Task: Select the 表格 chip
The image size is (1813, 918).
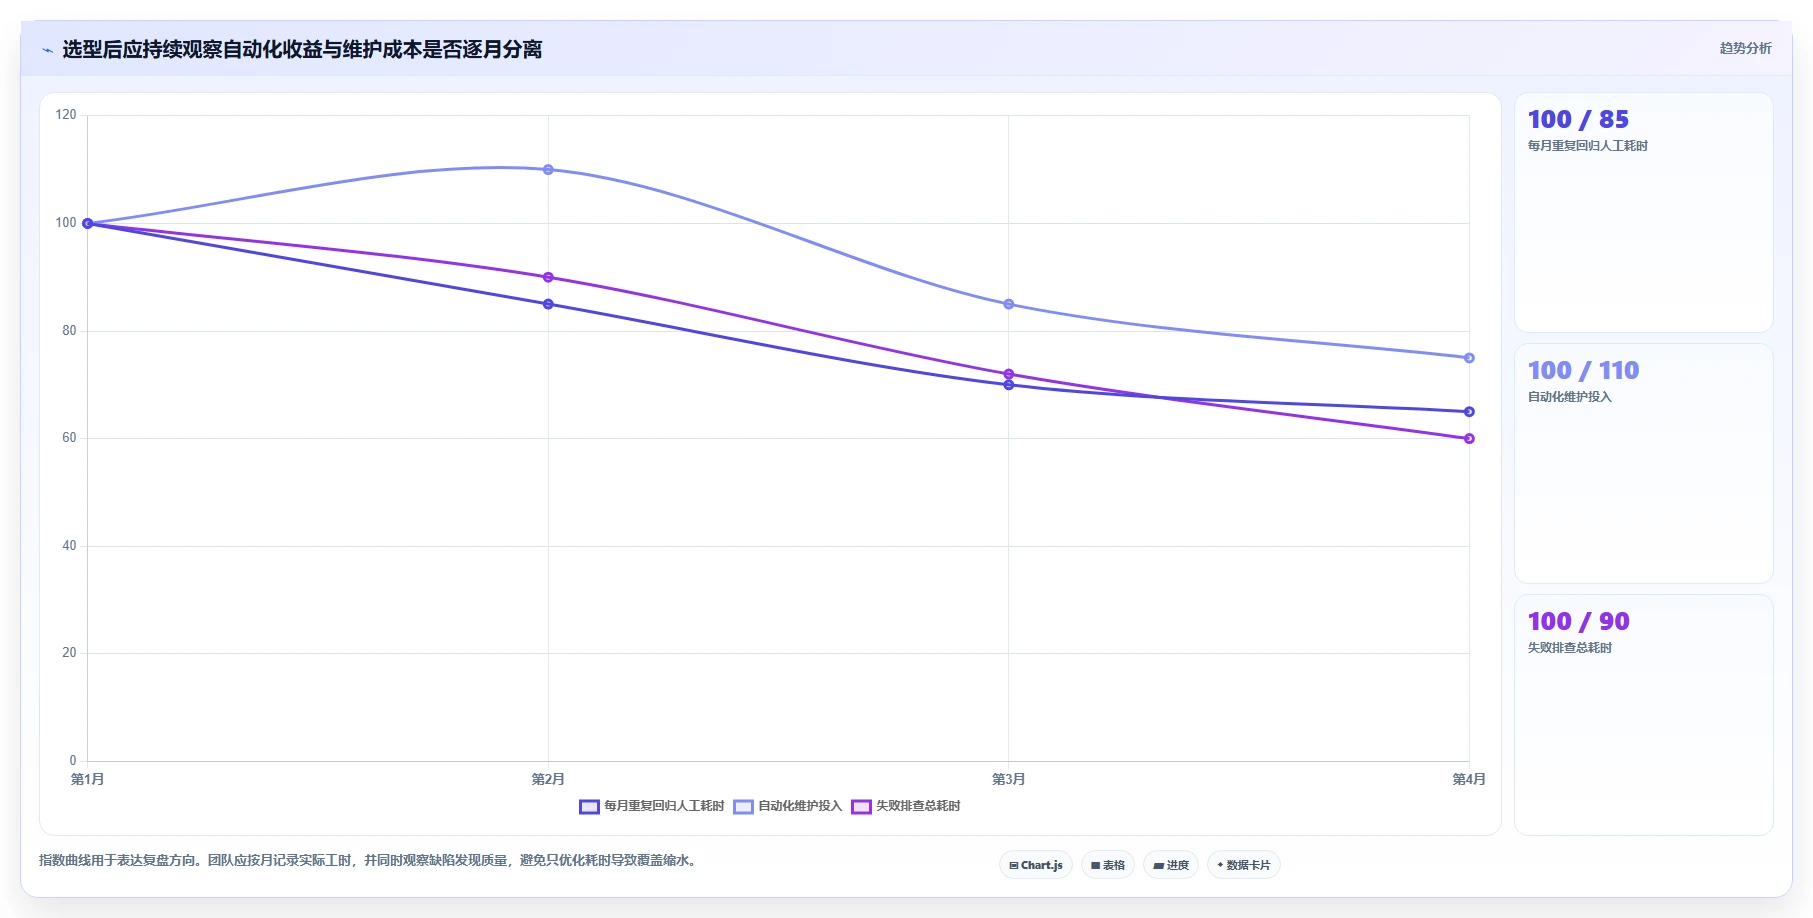Action: pyautogui.click(x=1108, y=865)
